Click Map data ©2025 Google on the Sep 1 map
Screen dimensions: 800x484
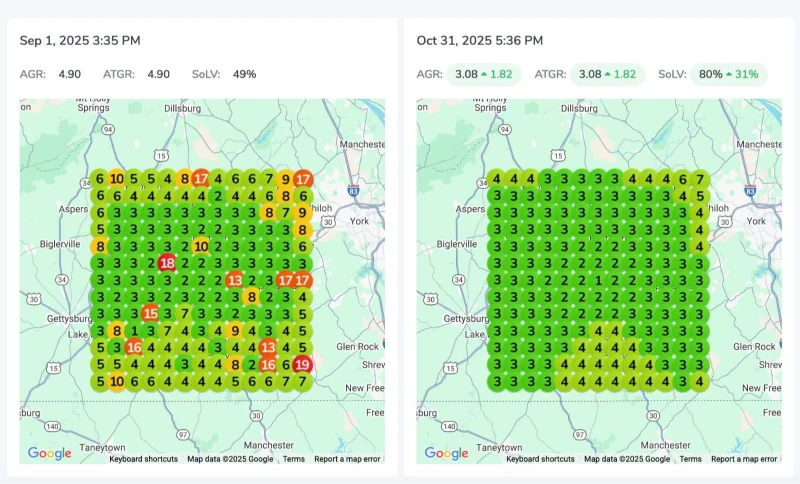pos(230,459)
